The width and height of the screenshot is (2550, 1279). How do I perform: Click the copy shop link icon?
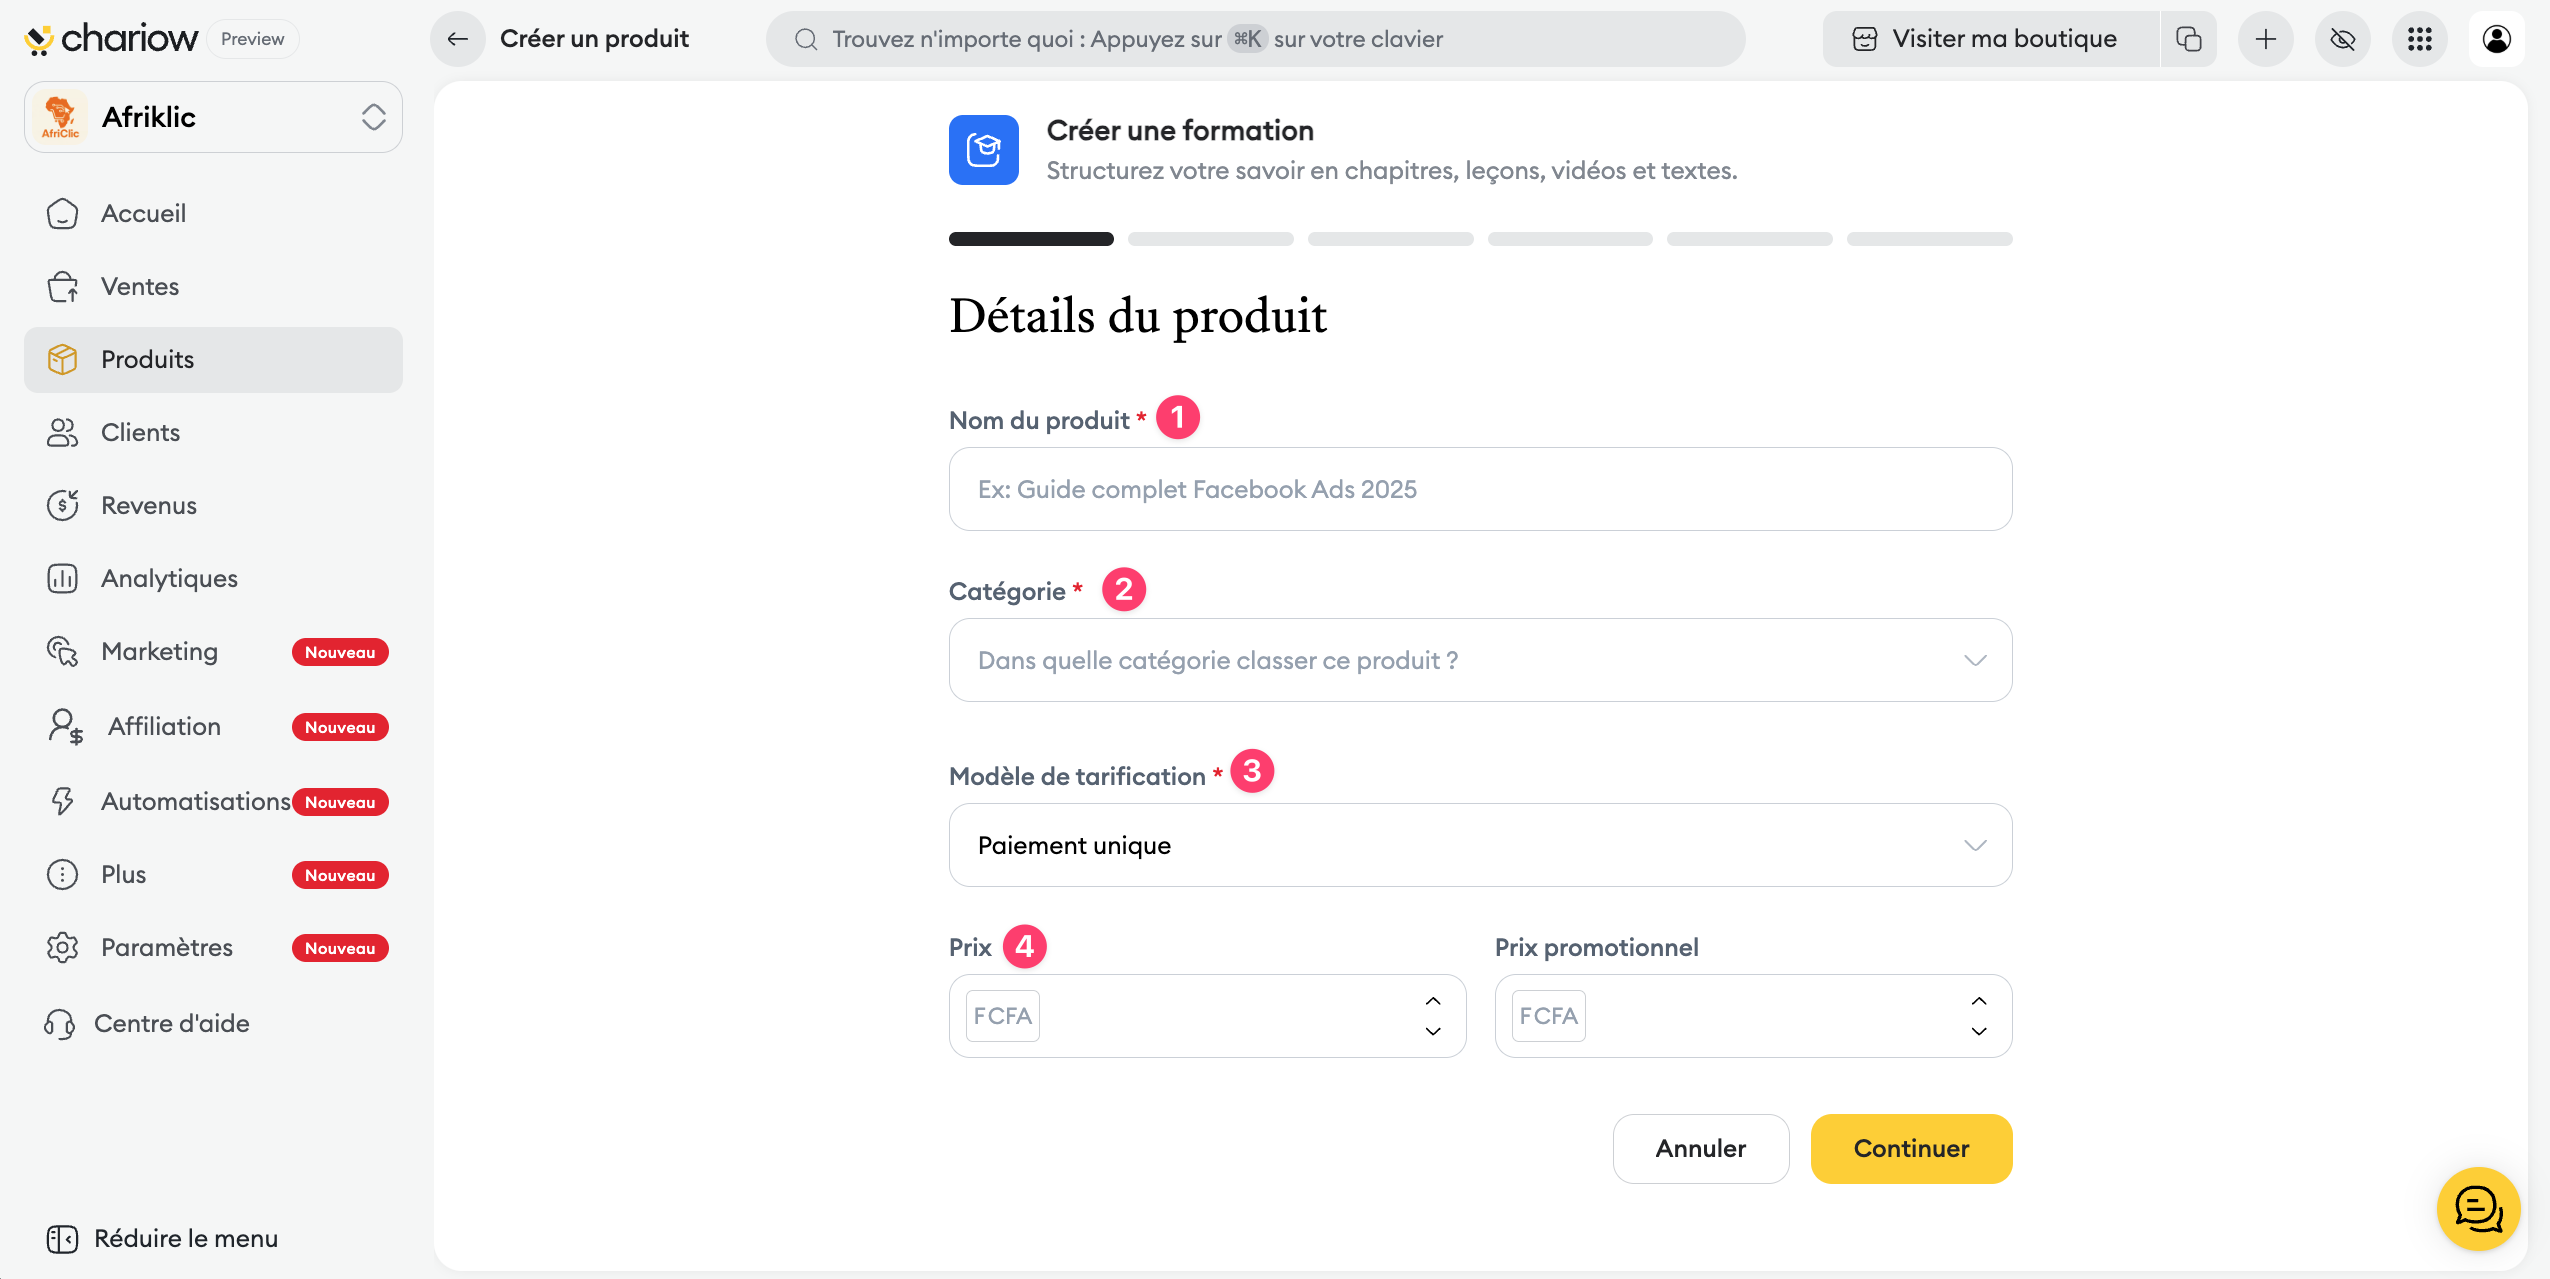[x=2188, y=39]
